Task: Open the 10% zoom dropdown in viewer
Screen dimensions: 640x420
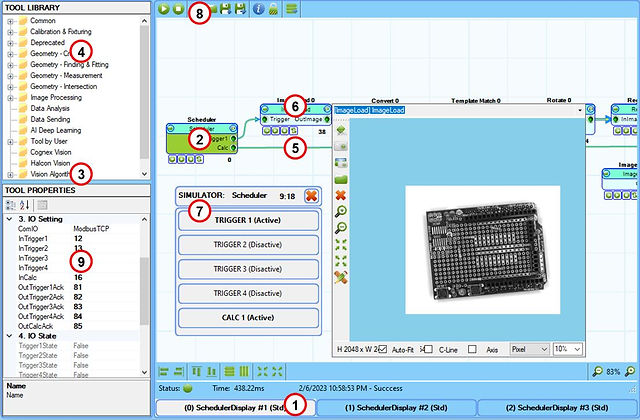Action: click(568, 349)
